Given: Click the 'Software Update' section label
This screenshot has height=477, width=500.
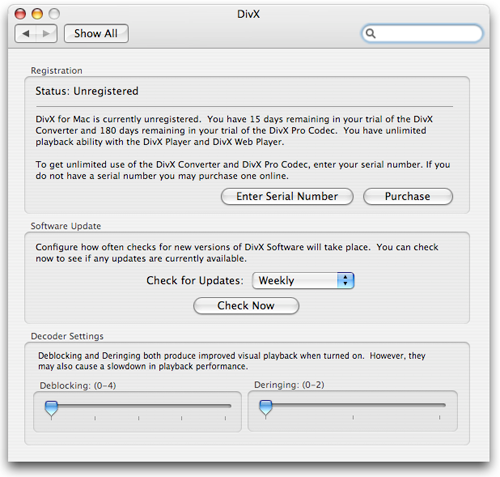Looking at the screenshot, I should pos(66,226).
